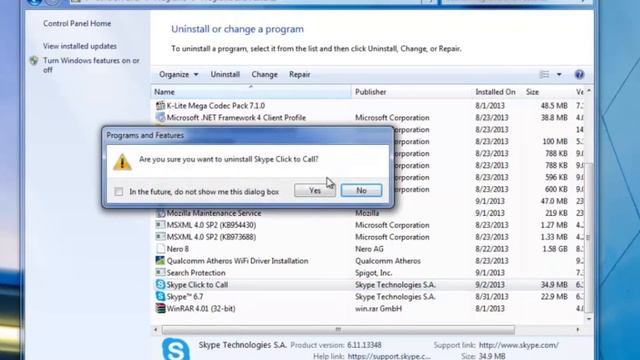
Task: Select 'Nero 8' program name
Action: pyautogui.click(x=178, y=249)
